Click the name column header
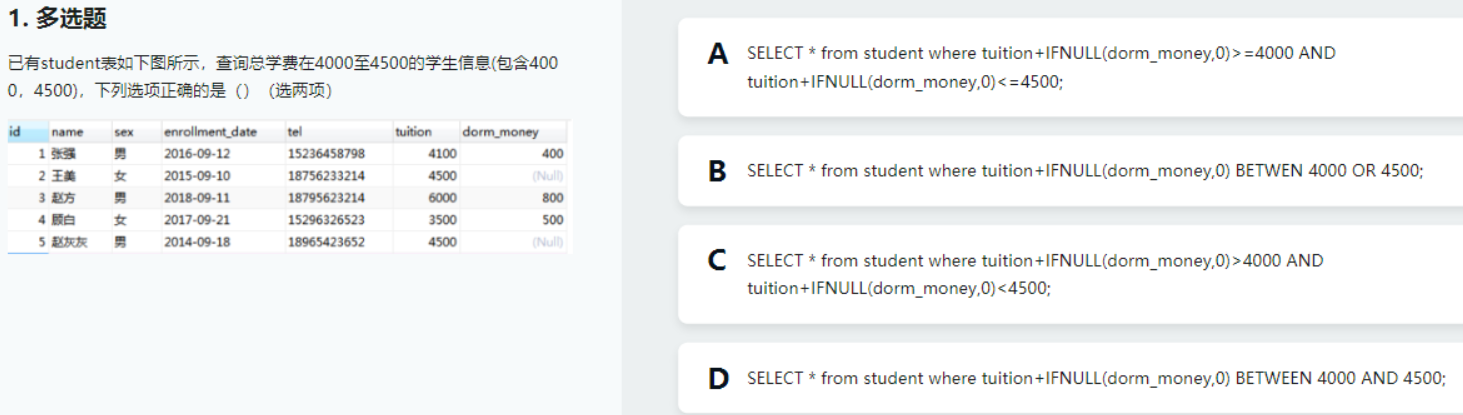 pos(68,132)
